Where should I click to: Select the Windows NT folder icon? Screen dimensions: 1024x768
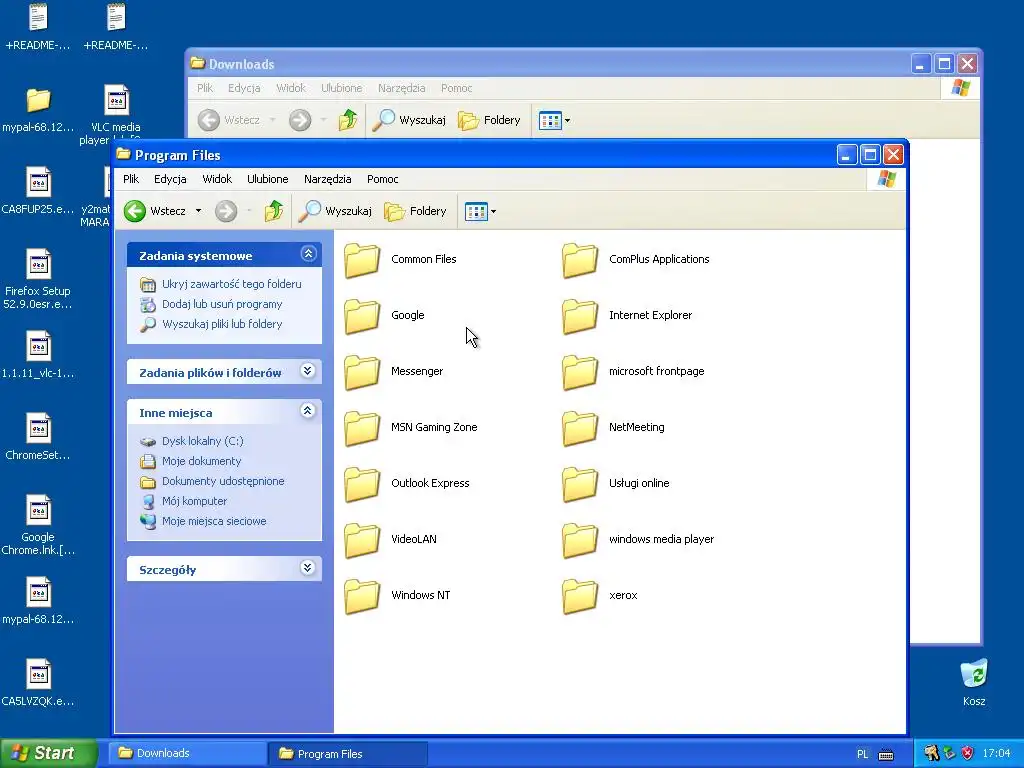coord(362,596)
